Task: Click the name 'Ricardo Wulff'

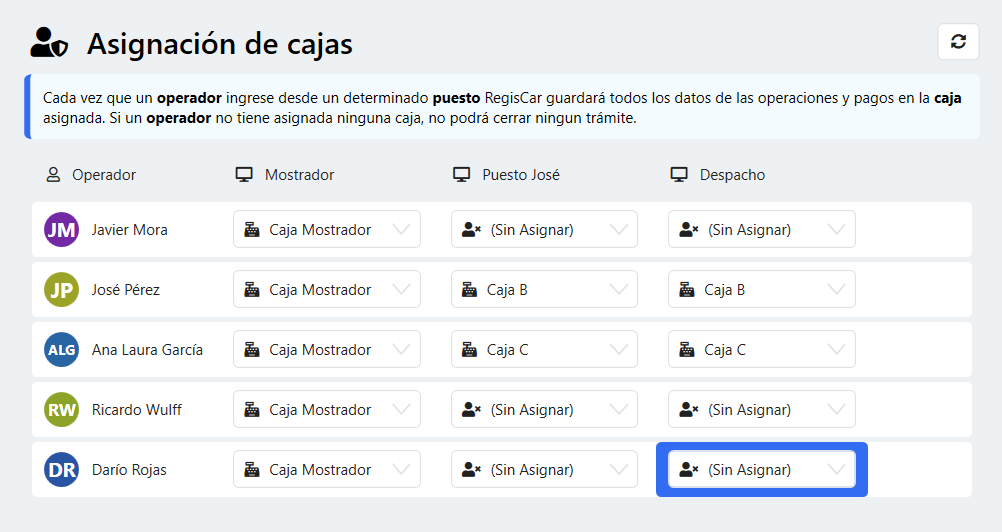Action: [137, 410]
